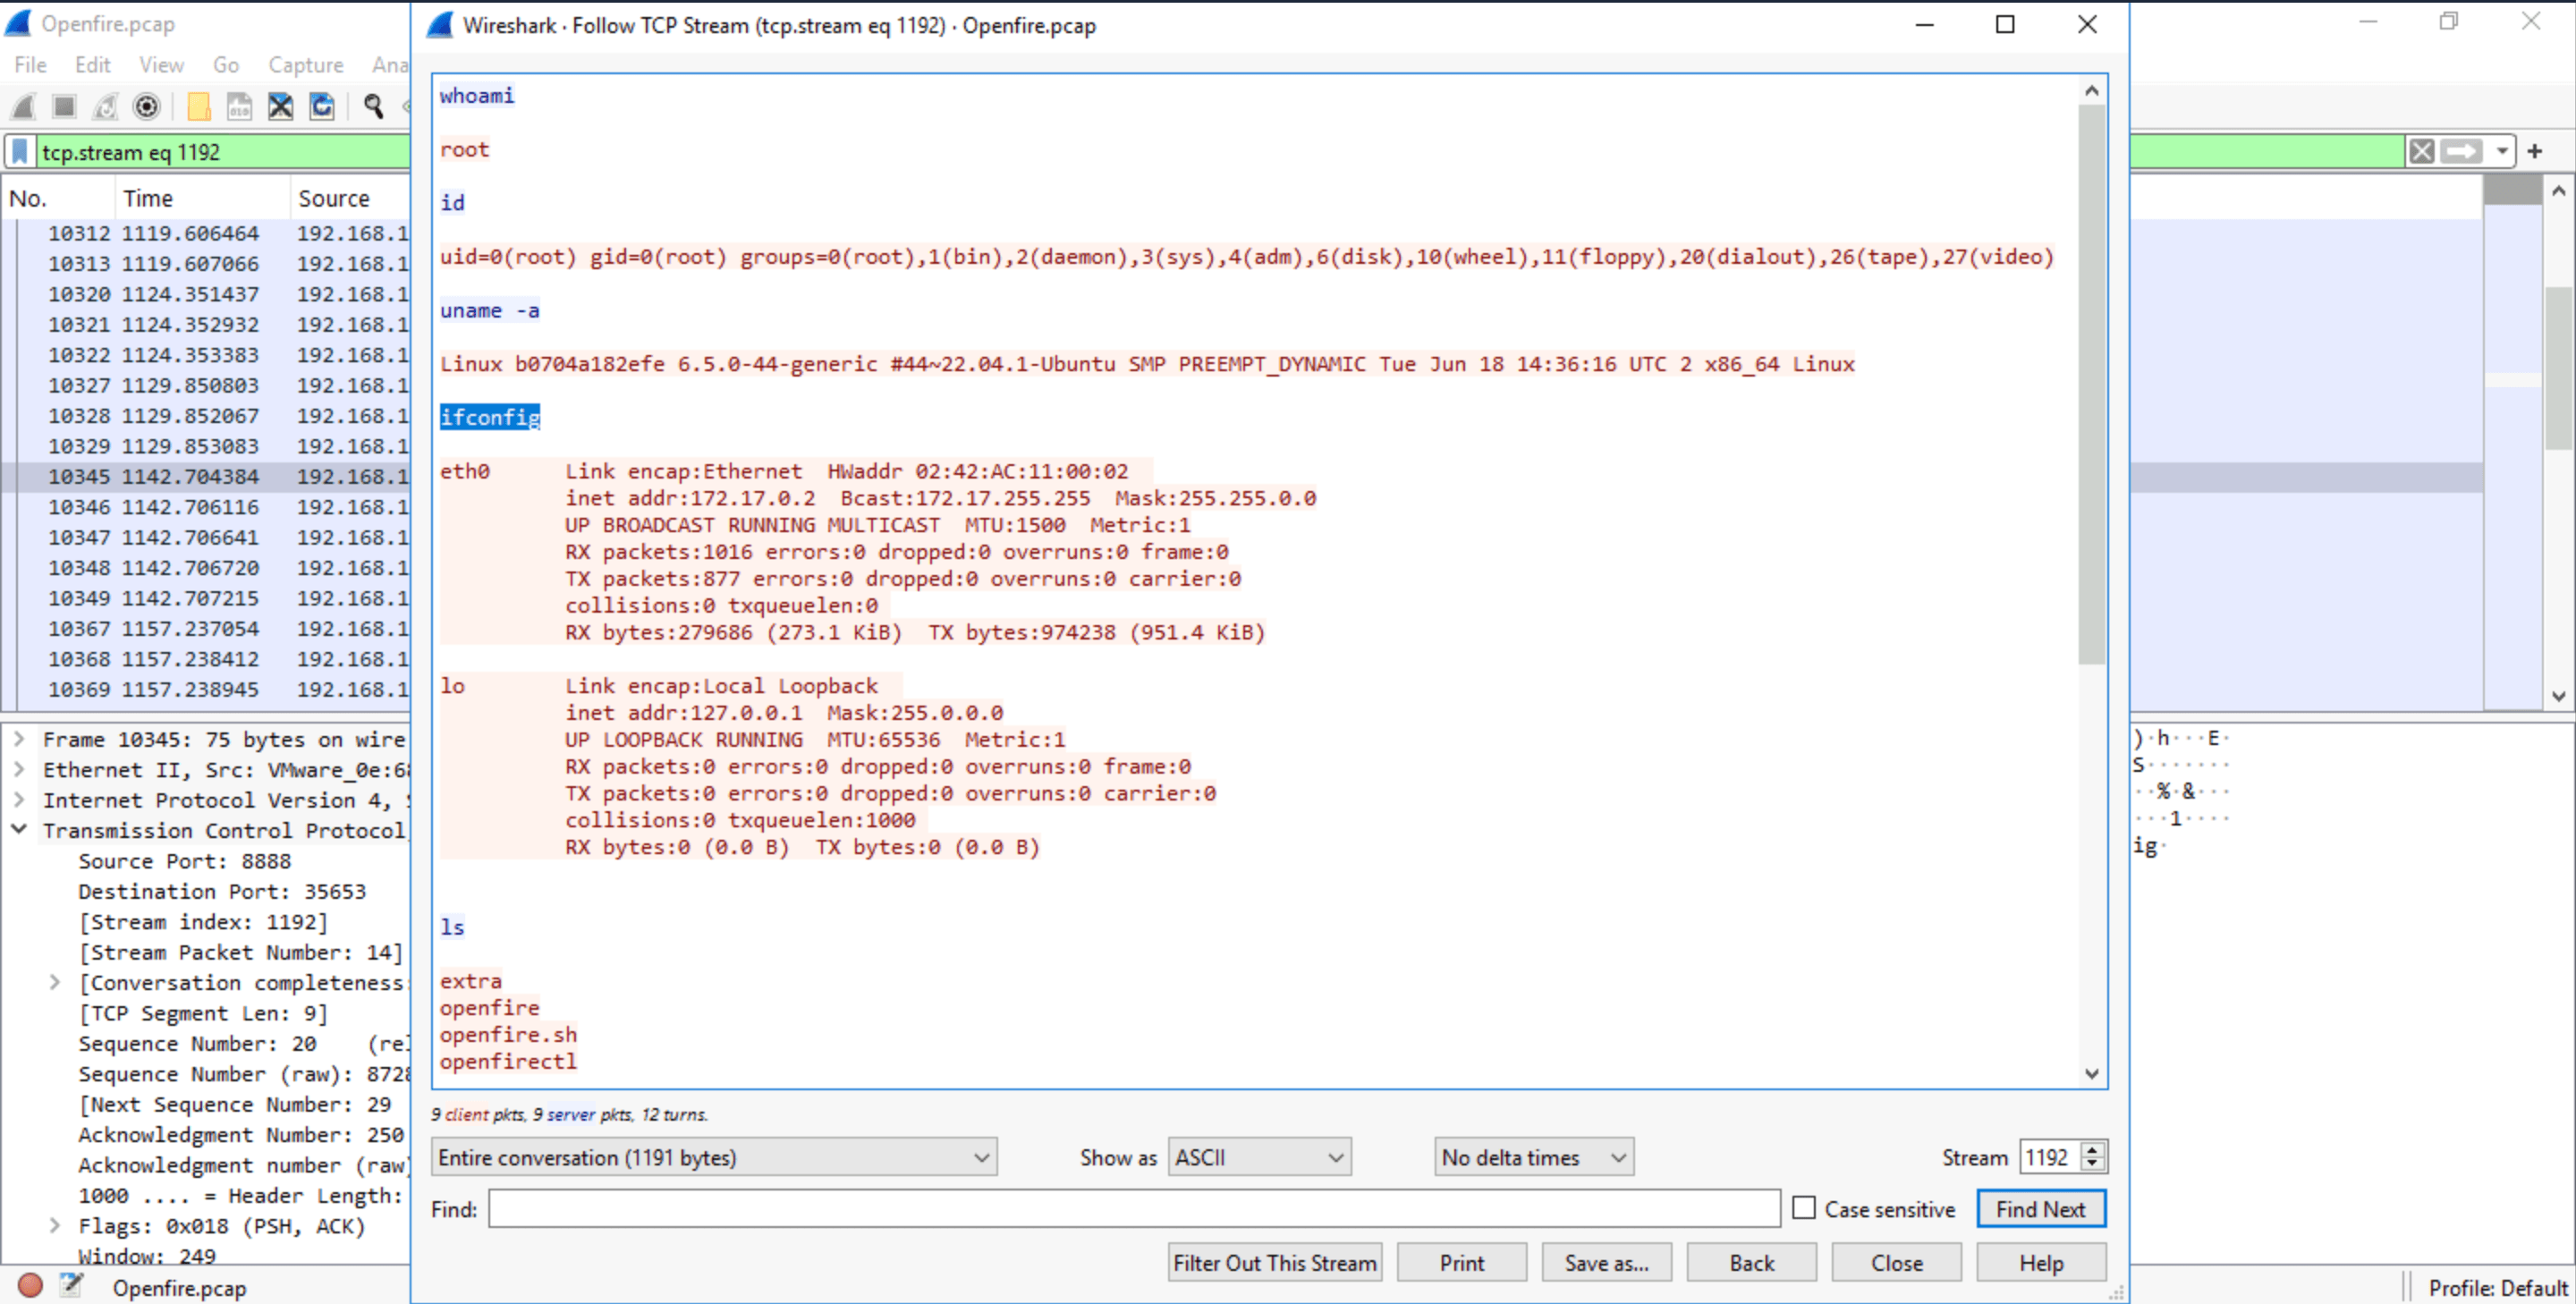Click Profile: Default in the status bar

click(2497, 1287)
